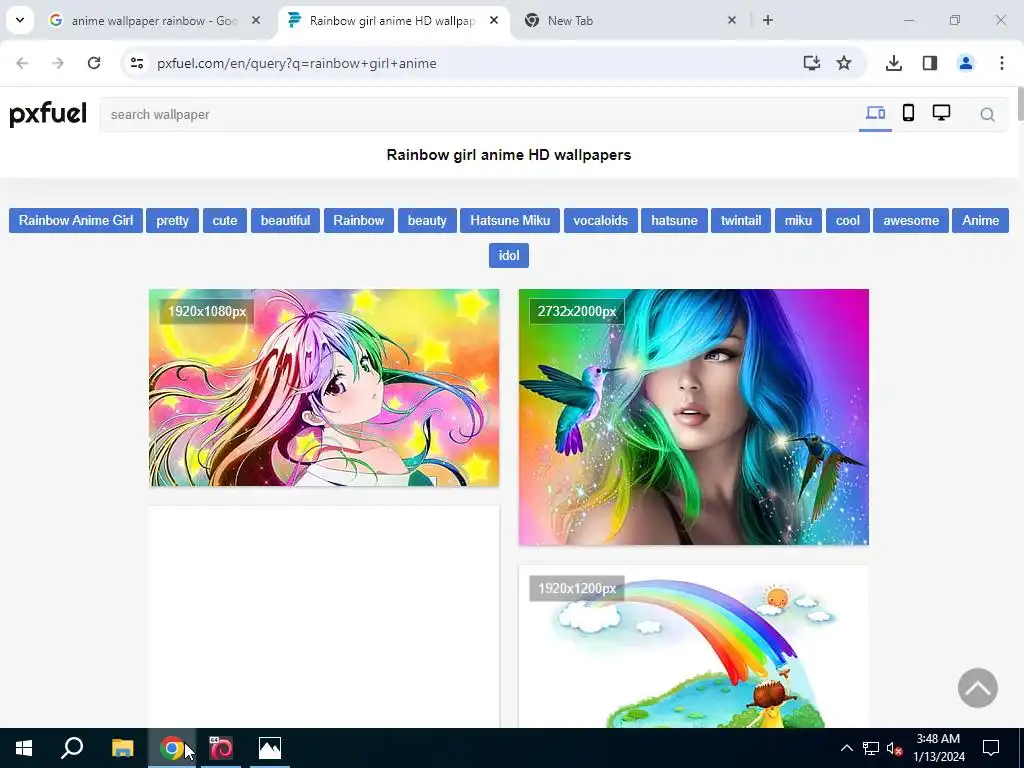The width and height of the screenshot is (1024, 768).
Task: Click the network tray icon
Action: 871,748
